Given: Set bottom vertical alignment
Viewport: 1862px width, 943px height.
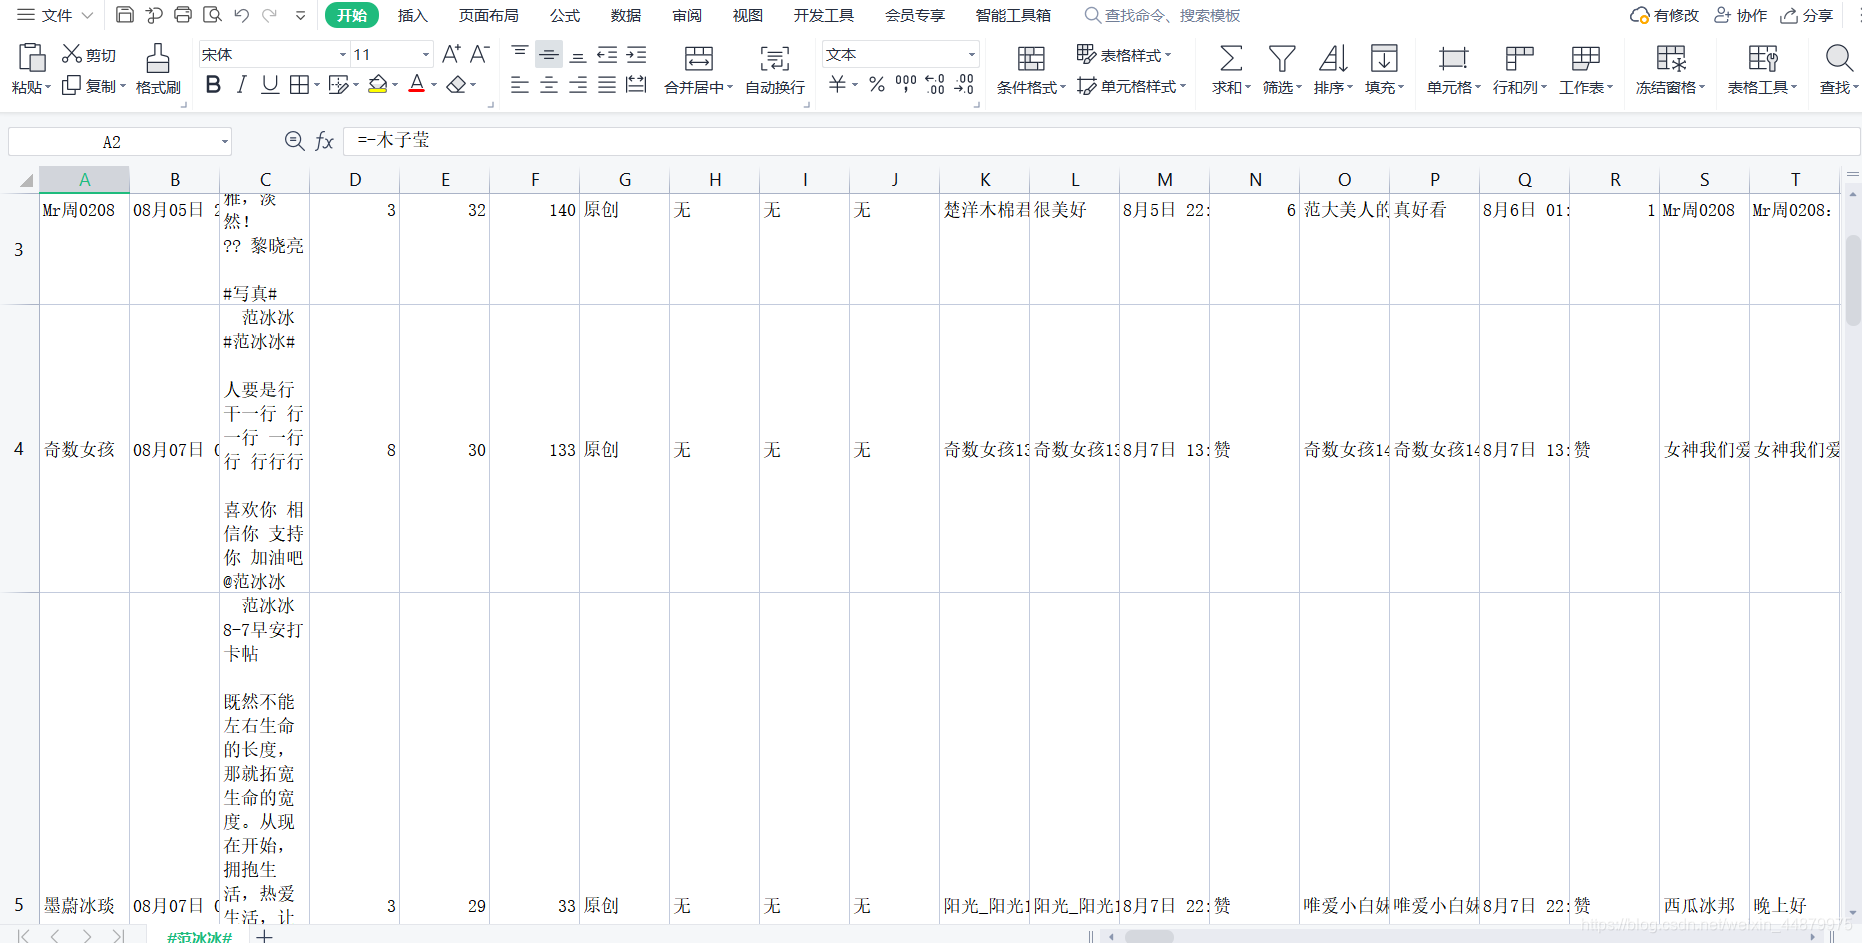Looking at the screenshot, I should pyautogui.click(x=578, y=54).
